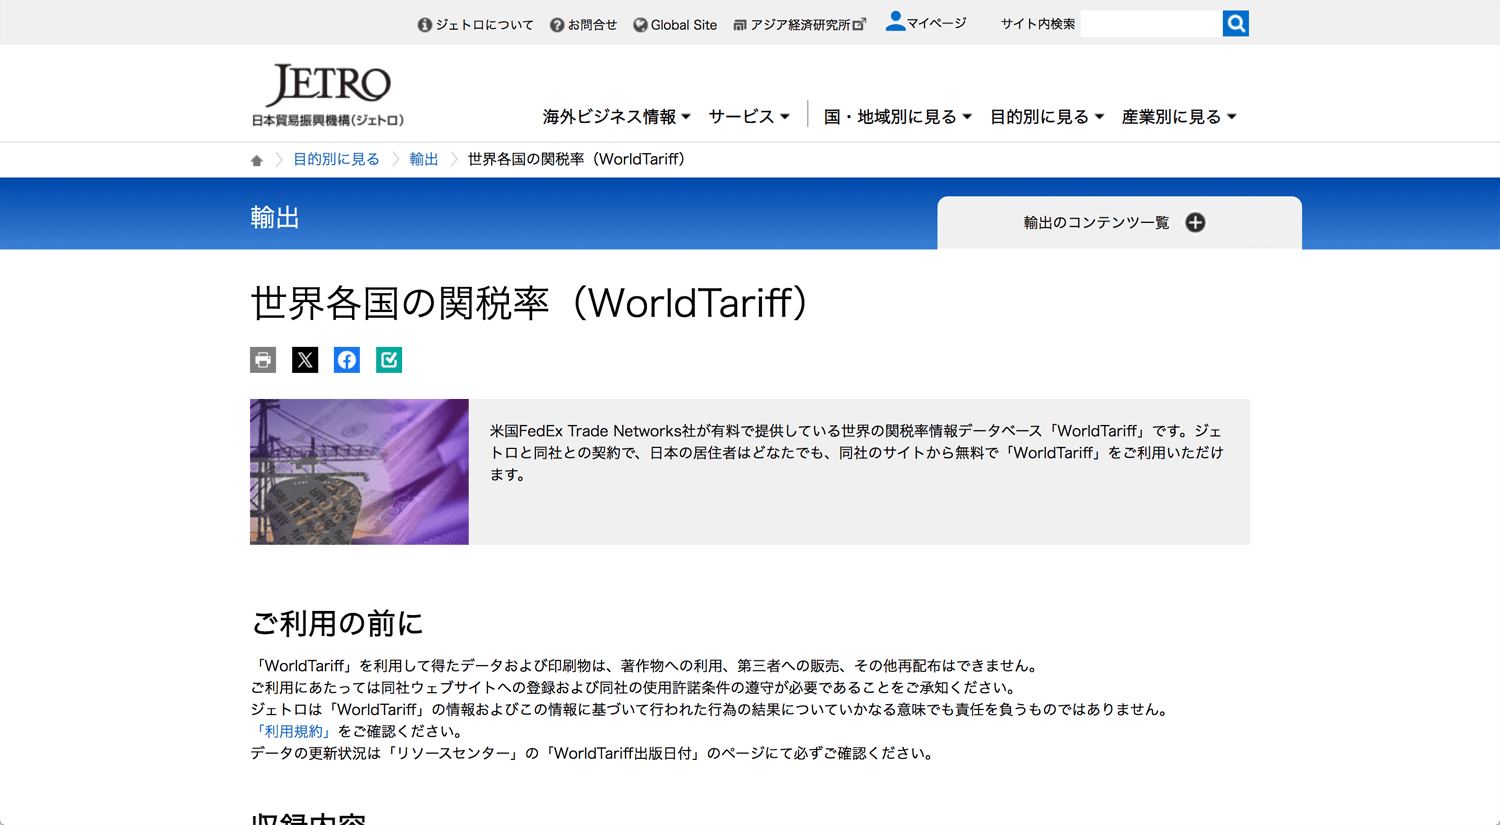Click the print page icon
Viewport: 1500px width, 825px height.
tap(263, 360)
